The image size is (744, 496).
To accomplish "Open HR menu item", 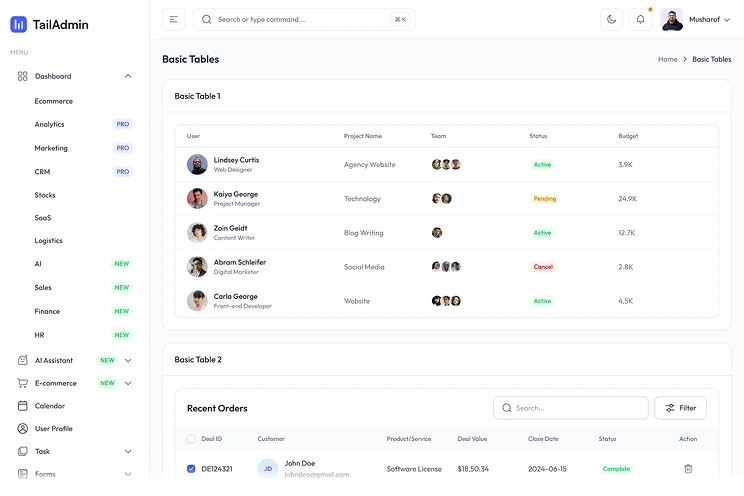I will (39, 335).
